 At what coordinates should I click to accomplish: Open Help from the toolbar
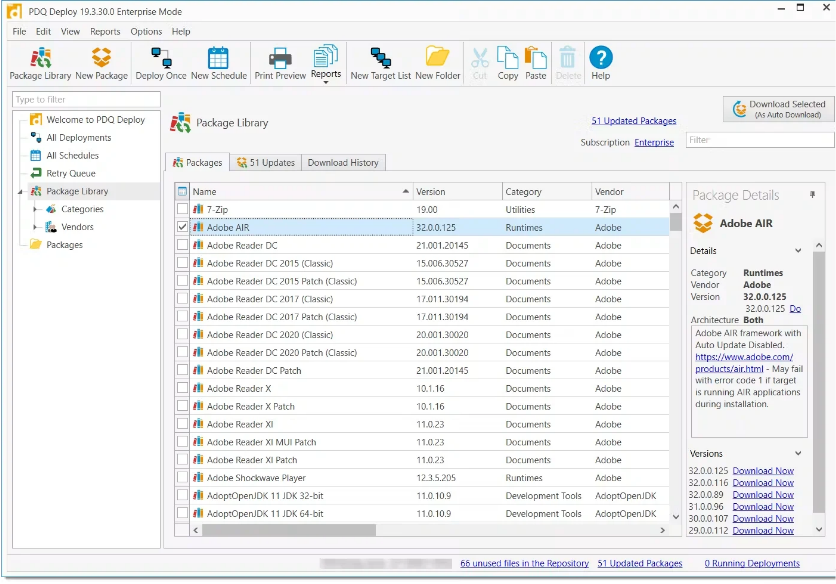point(600,63)
